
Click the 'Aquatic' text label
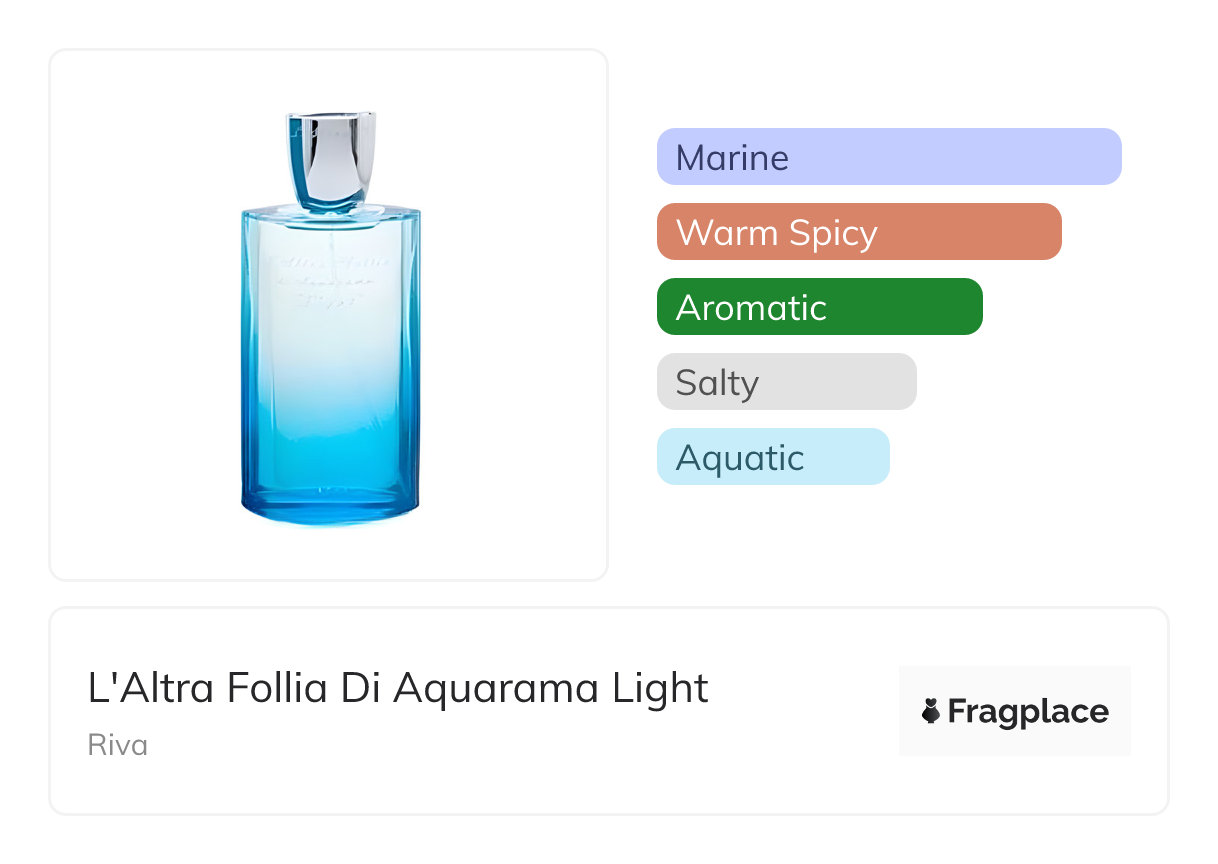tap(740, 457)
